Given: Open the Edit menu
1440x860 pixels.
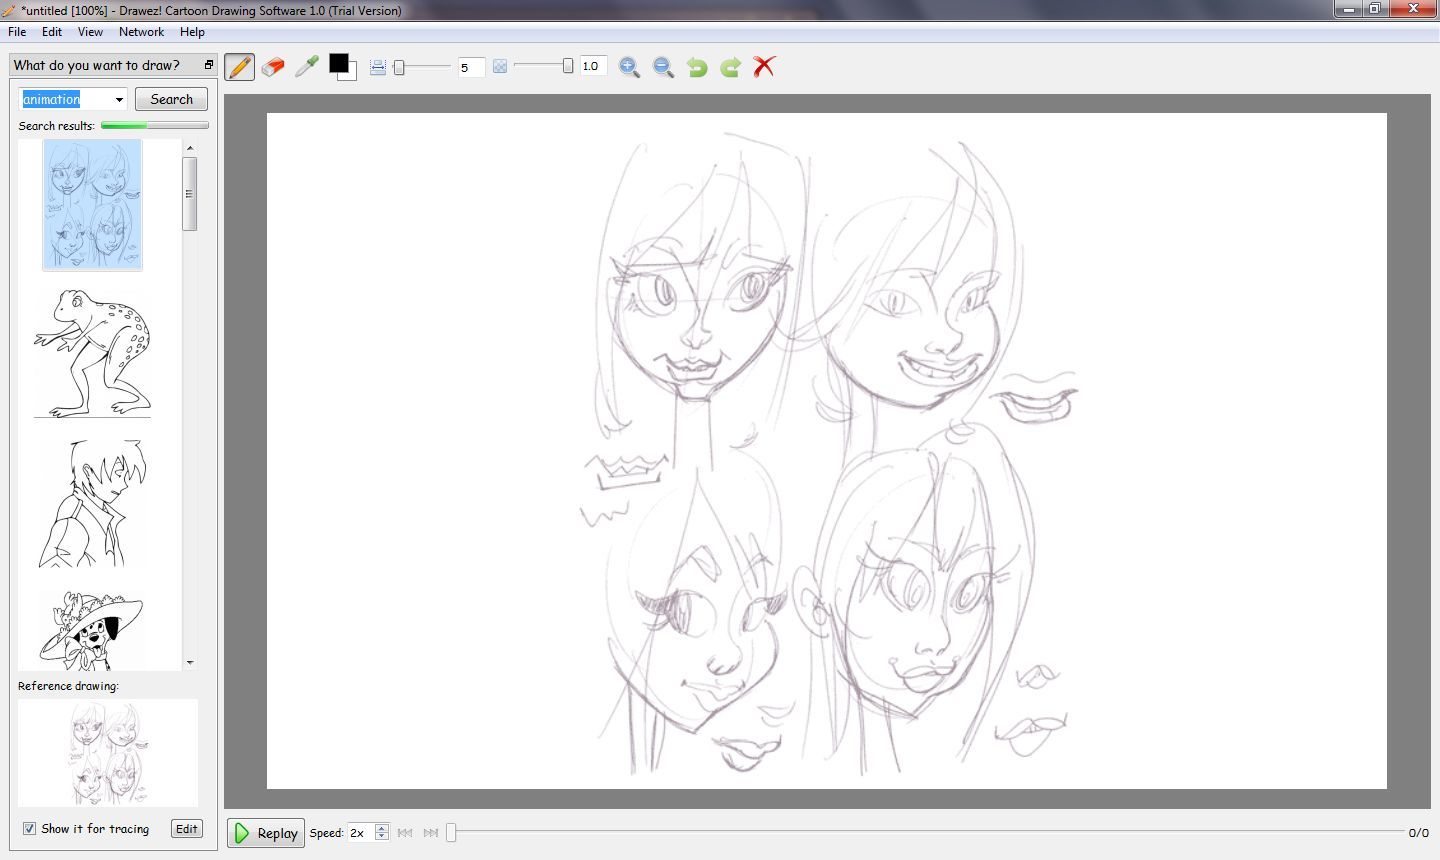Looking at the screenshot, I should tap(52, 32).
